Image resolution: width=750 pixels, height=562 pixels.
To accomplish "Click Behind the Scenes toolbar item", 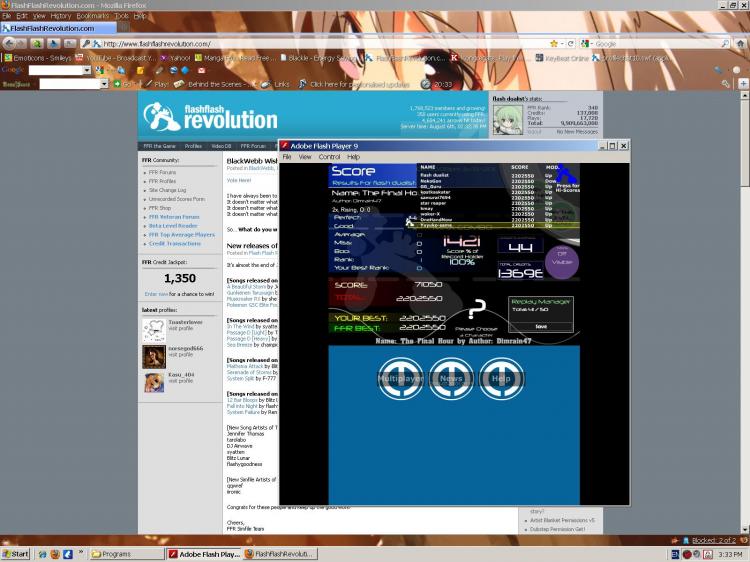I will [x=210, y=84].
